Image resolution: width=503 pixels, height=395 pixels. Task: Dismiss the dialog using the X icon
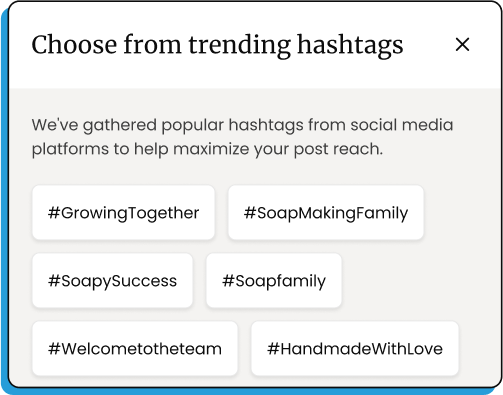click(x=462, y=45)
